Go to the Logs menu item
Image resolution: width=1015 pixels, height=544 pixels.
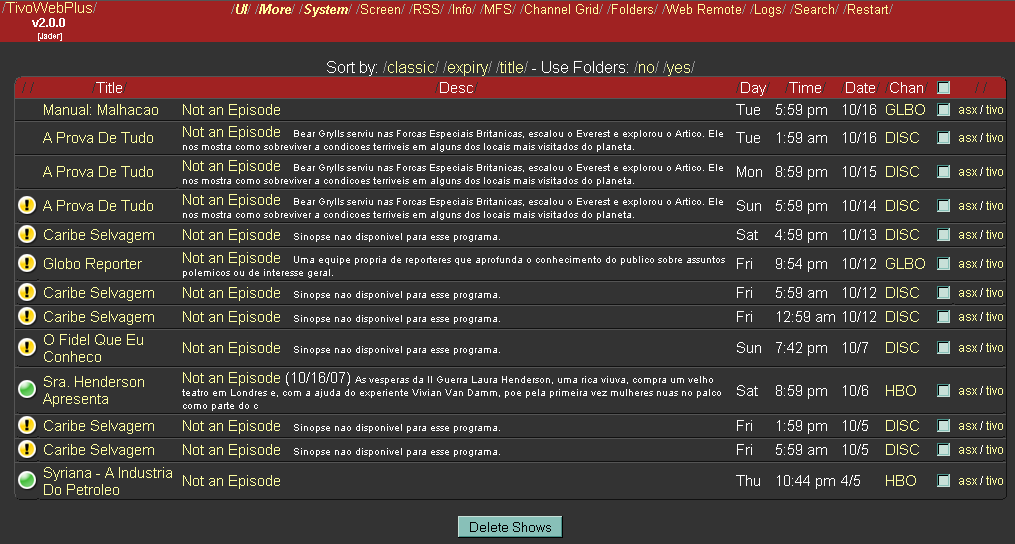(768, 10)
